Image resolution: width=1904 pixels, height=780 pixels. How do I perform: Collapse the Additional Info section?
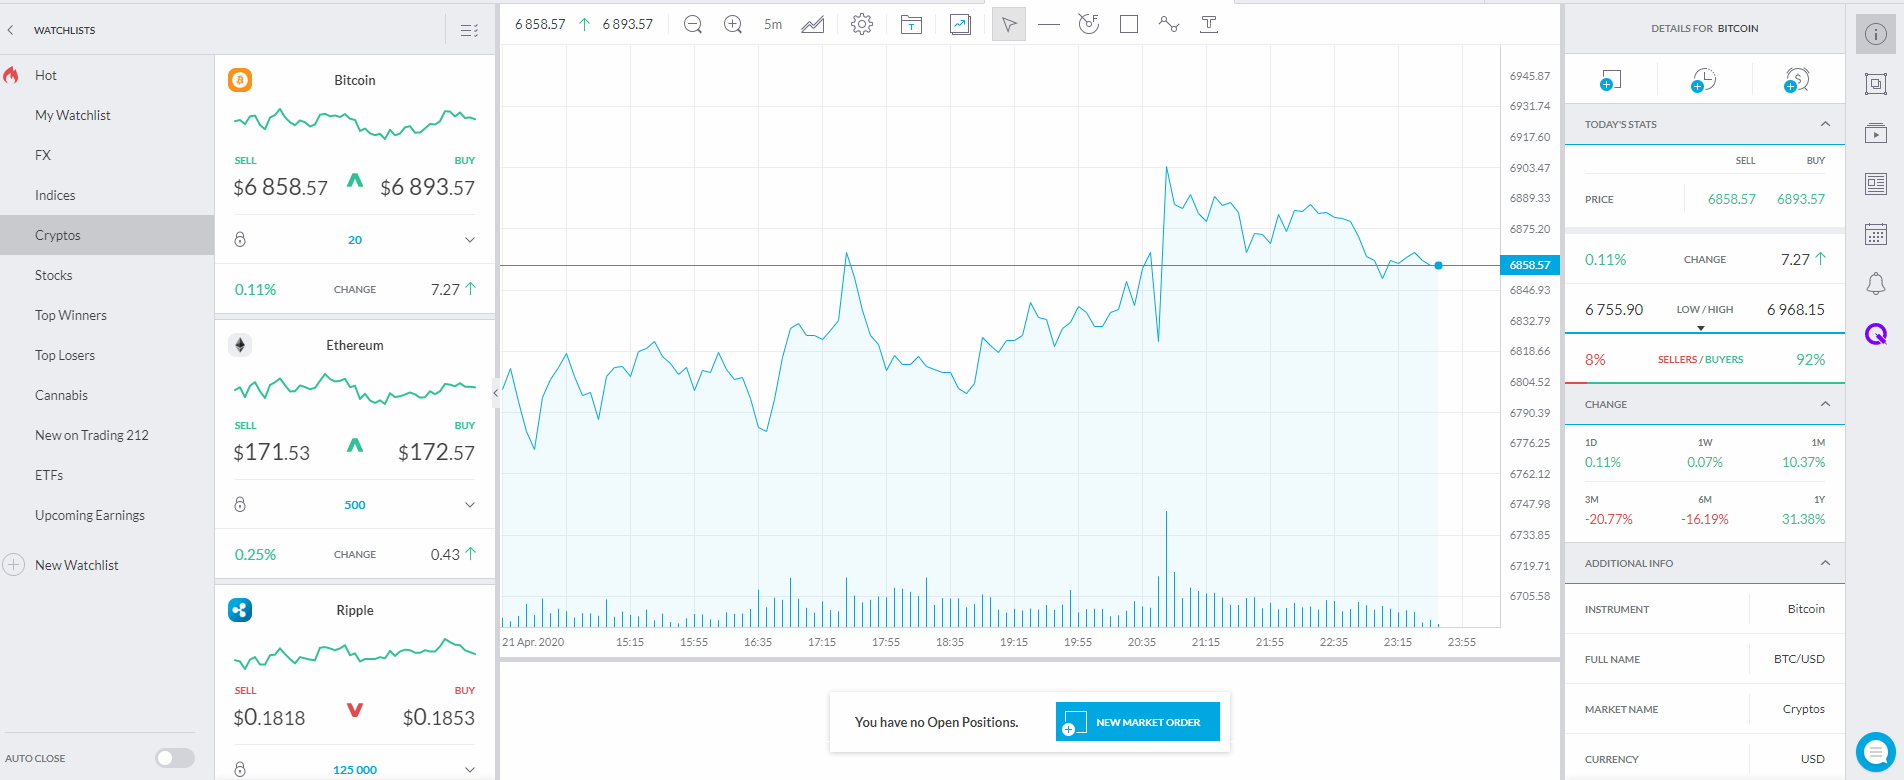coord(1825,563)
